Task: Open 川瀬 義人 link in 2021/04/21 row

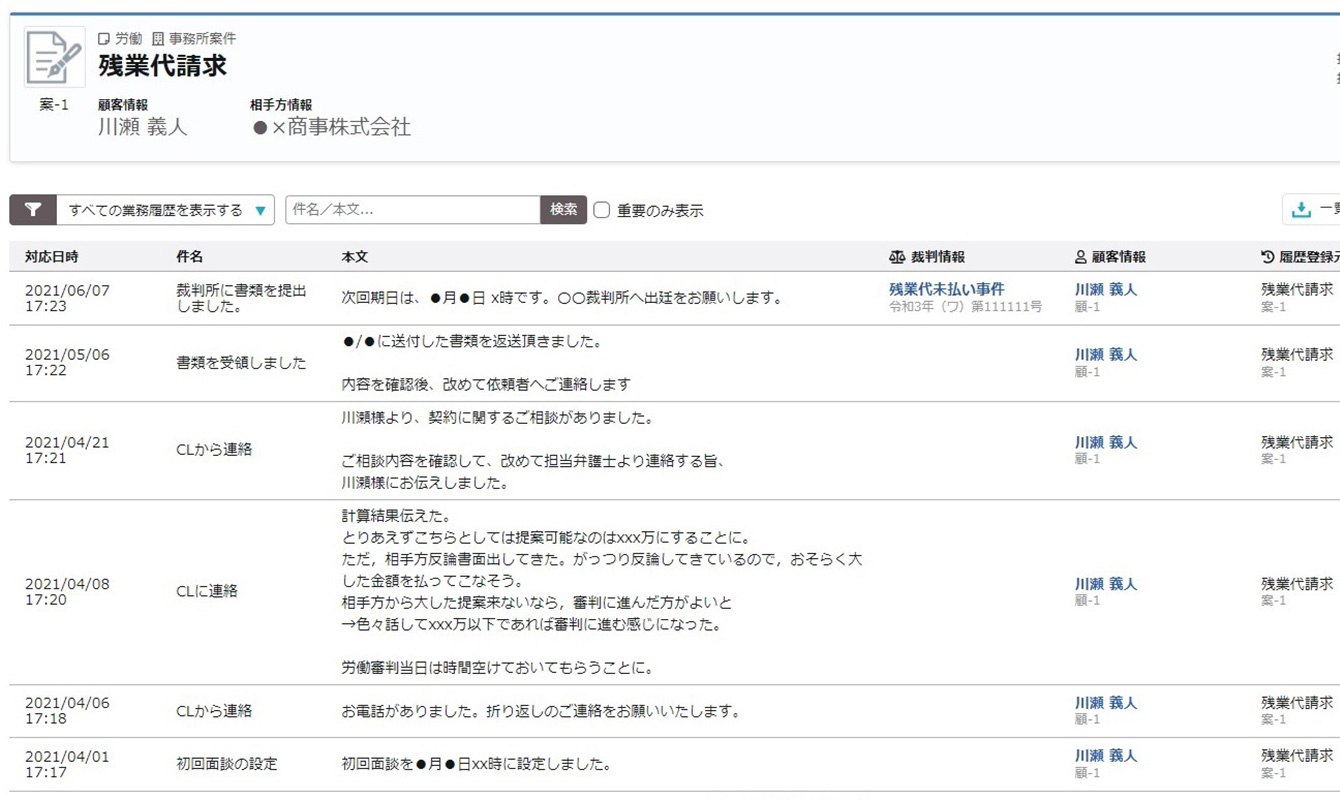Action: tap(1106, 442)
